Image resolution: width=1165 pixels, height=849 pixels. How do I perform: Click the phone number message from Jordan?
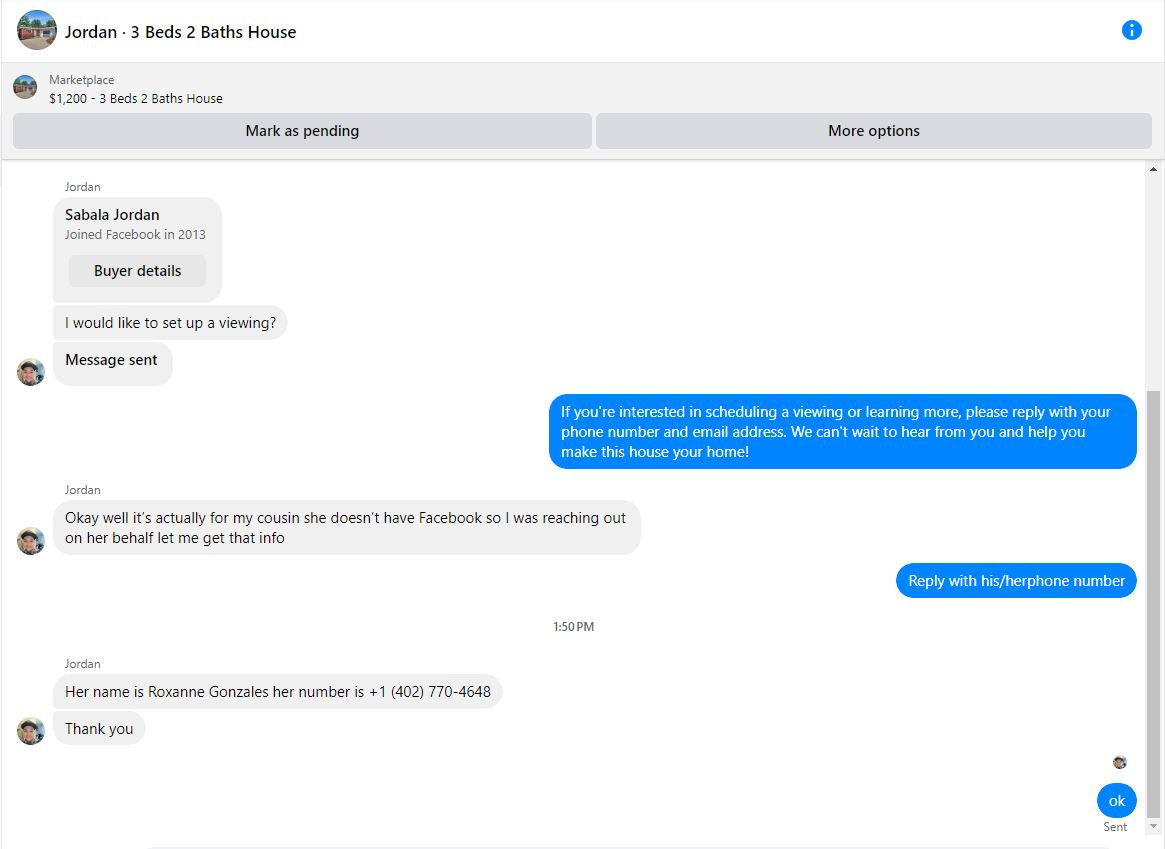click(278, 692)
